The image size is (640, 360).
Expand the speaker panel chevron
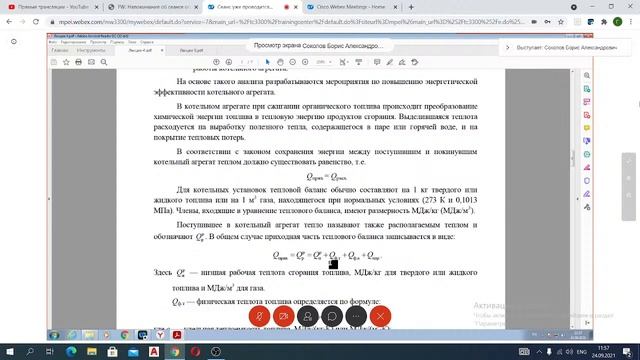508,47
